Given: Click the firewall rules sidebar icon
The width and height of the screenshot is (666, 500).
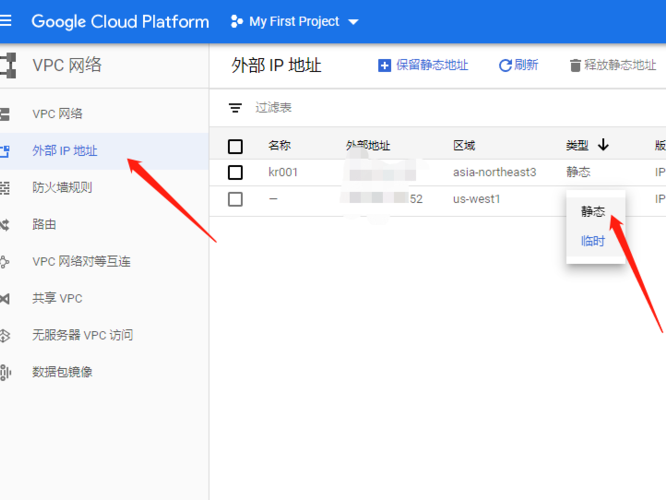Looking at the screenshot, I should (5, 188).
